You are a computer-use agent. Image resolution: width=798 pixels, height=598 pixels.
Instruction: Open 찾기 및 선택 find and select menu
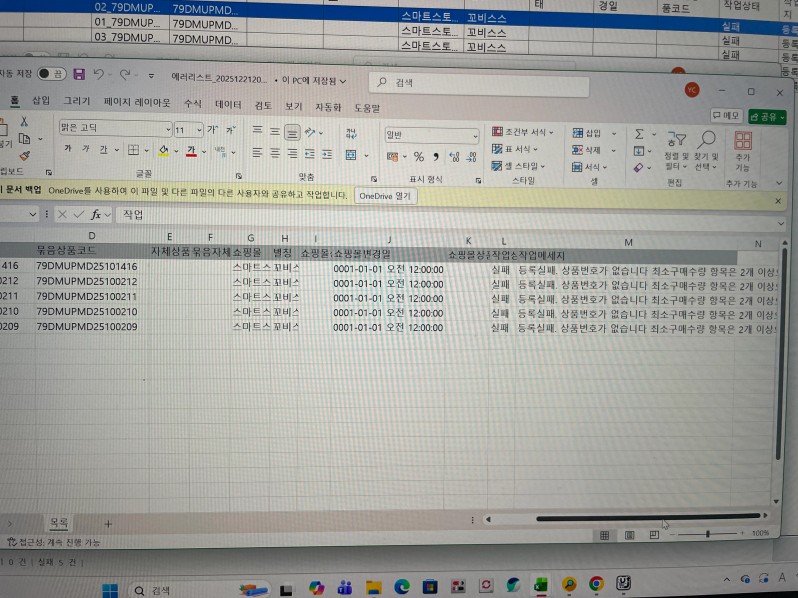click(x=706, y=152)
